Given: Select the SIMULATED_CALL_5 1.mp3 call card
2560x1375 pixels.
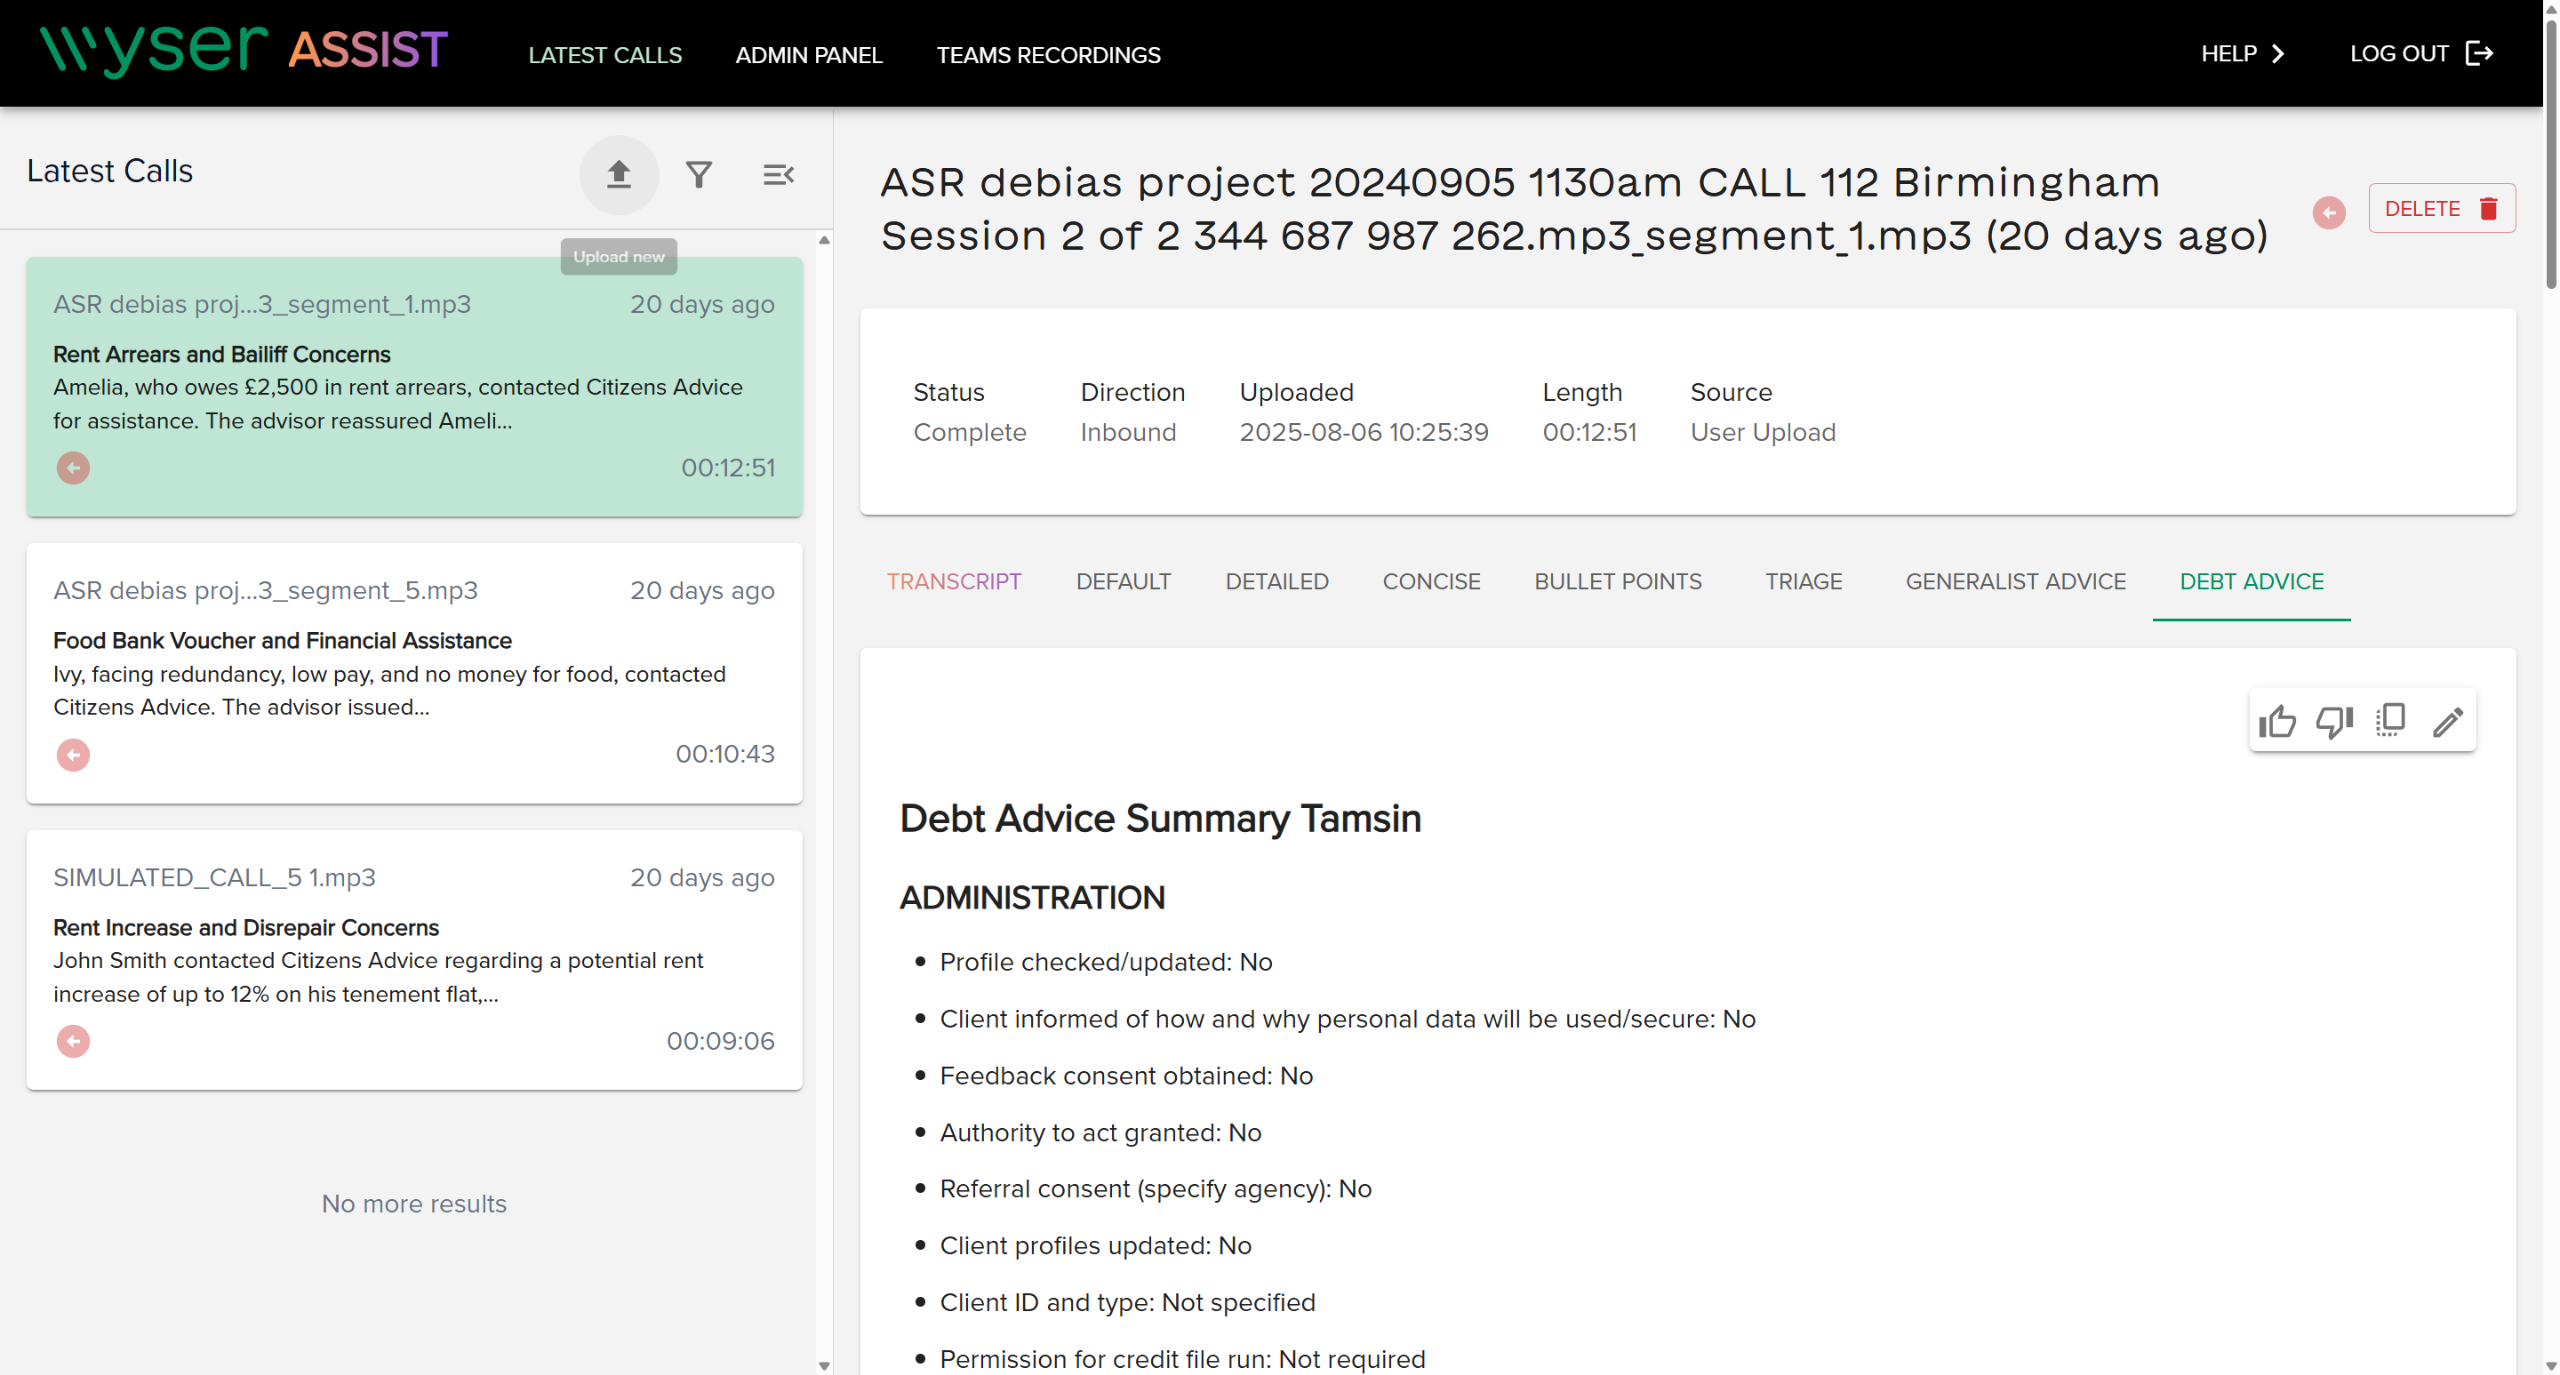Looking at the screenshot, I should [414, 958].
